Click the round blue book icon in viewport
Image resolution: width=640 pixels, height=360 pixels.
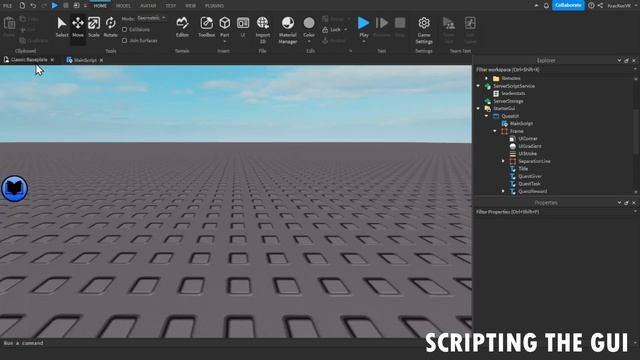click(15, 189)
